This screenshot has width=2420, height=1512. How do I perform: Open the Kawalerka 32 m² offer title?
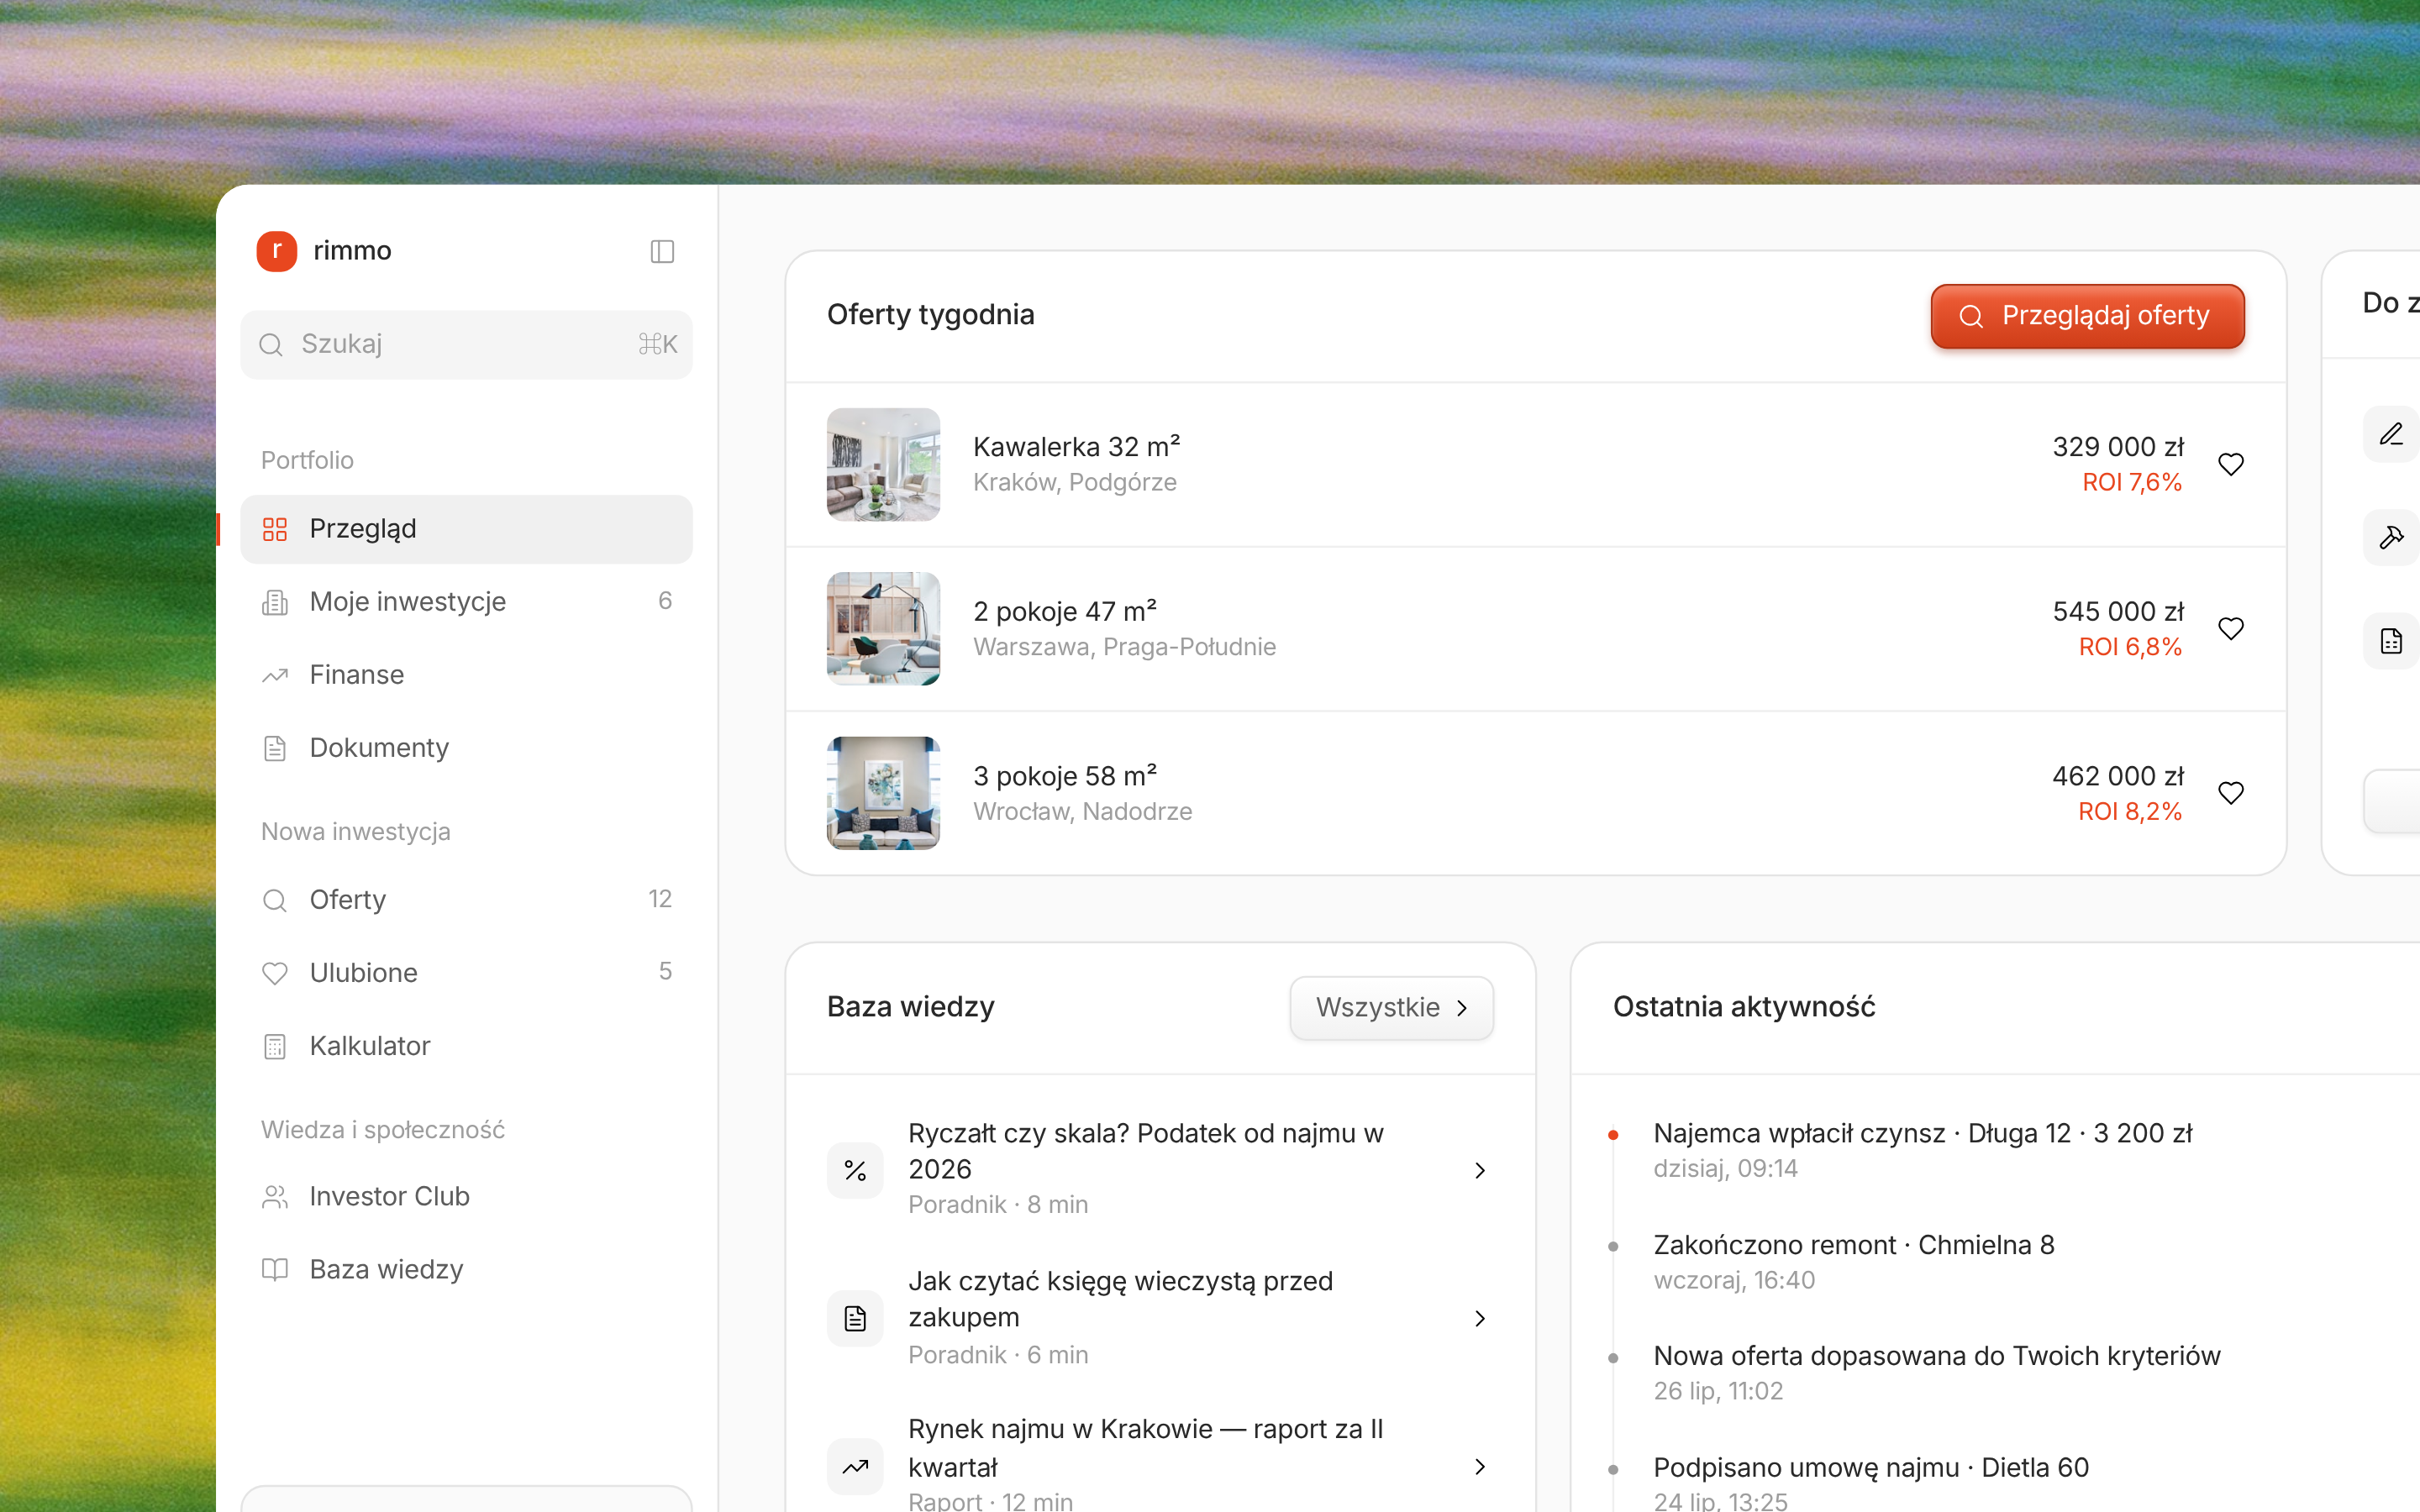(1076, 446)
